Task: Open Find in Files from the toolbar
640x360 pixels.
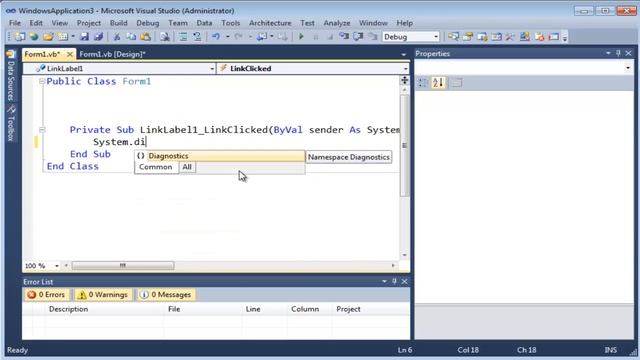Action: point(164,37)
